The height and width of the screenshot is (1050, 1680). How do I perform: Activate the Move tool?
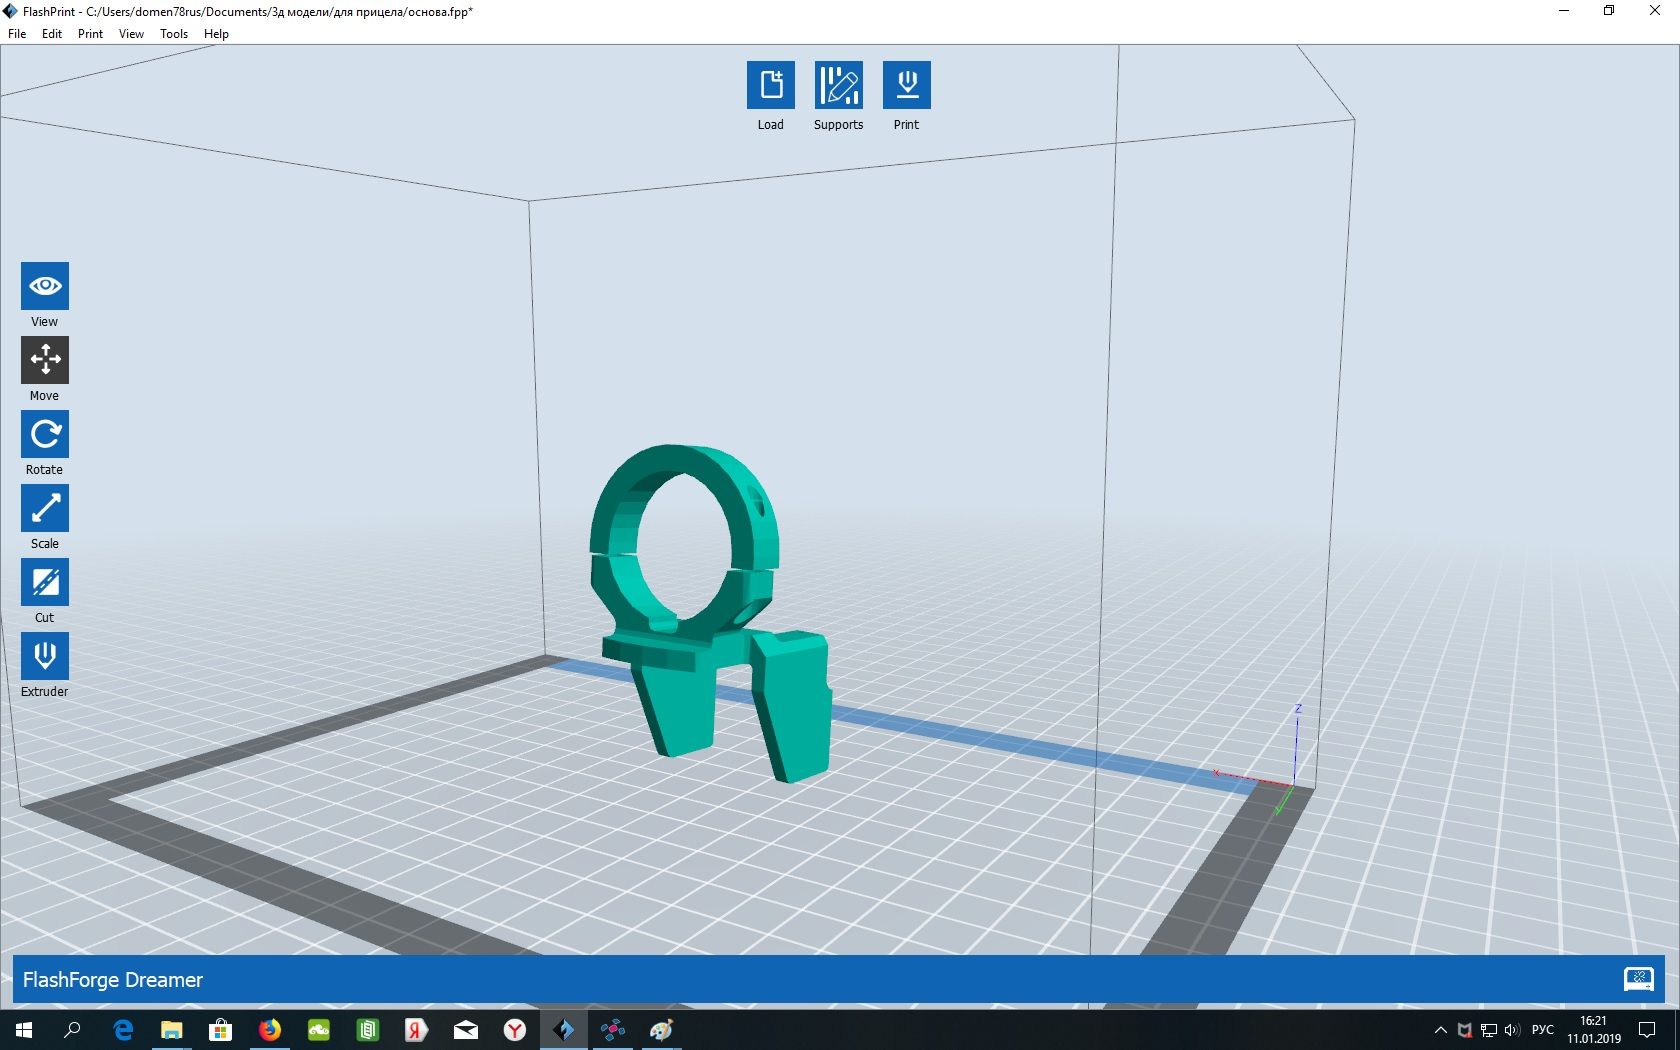(x=45, y=360)
